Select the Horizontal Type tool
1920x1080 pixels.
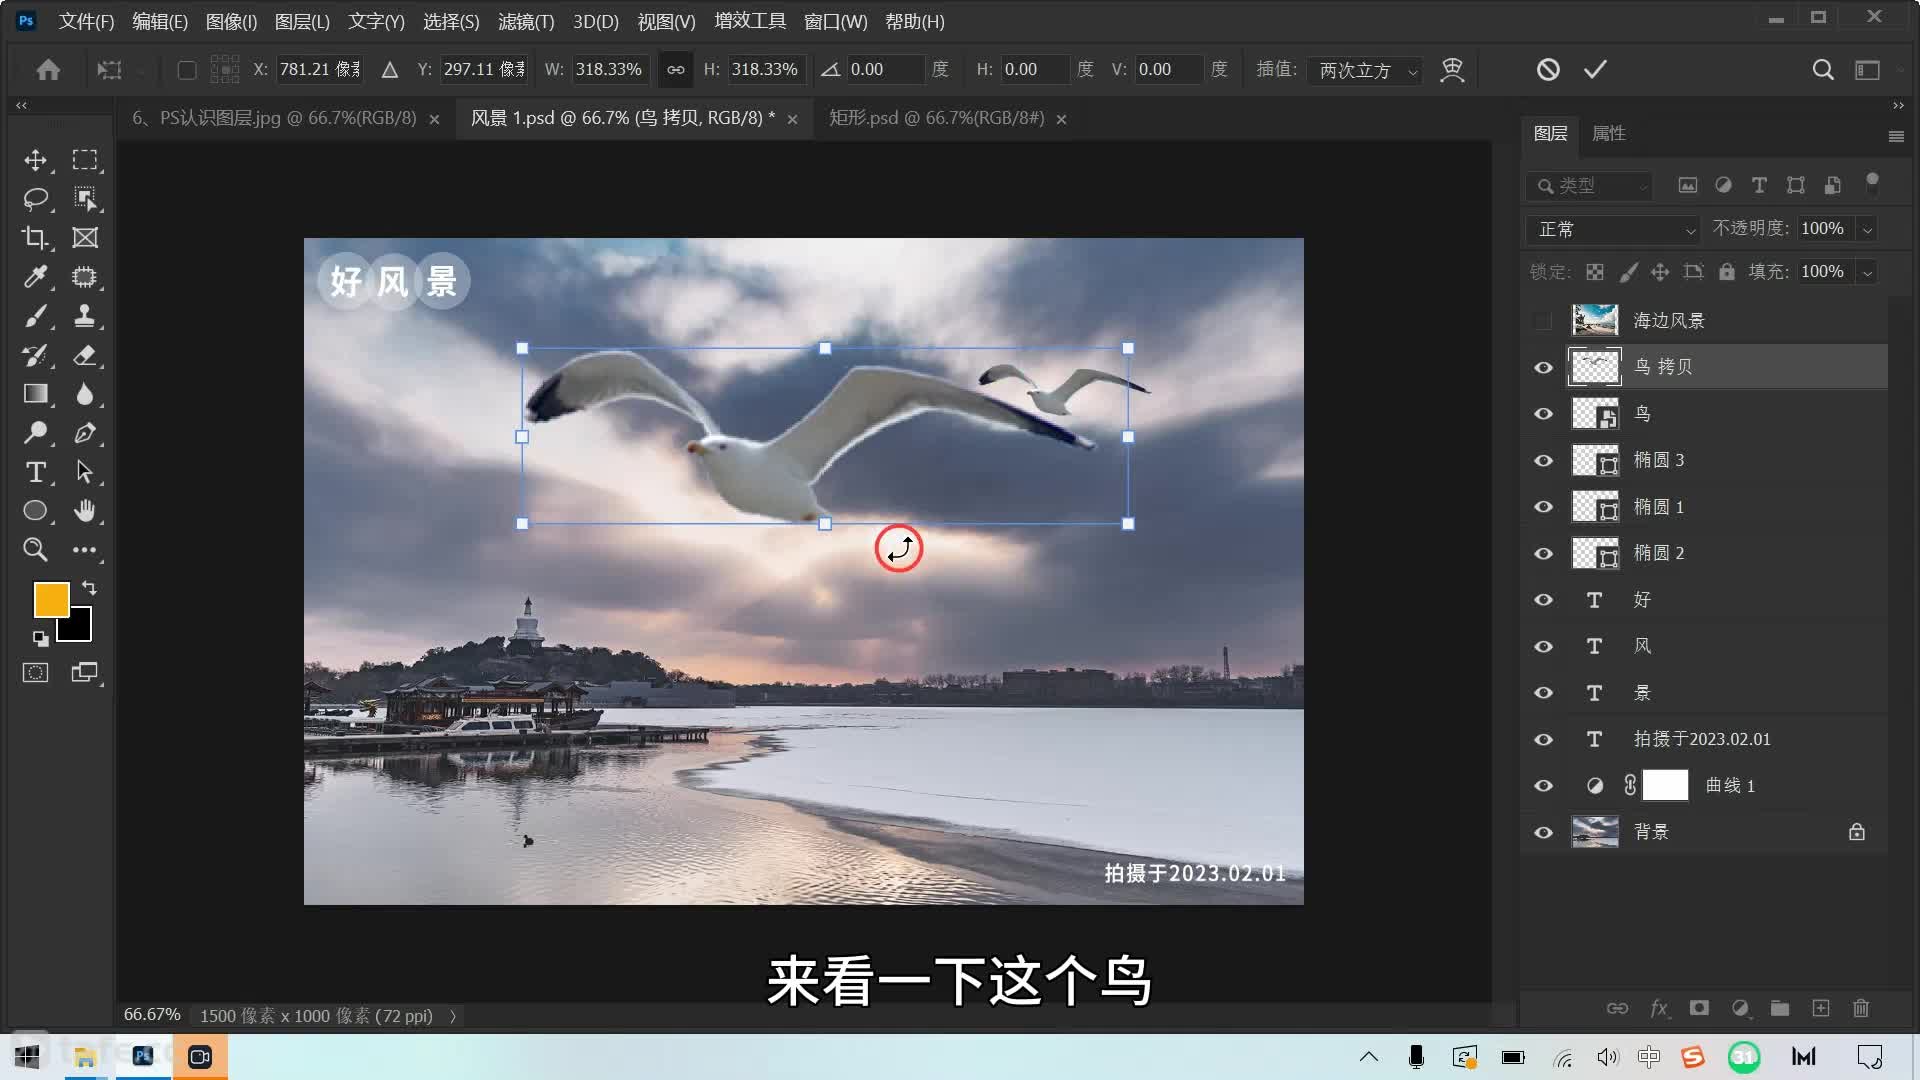(x=36, y=472)
